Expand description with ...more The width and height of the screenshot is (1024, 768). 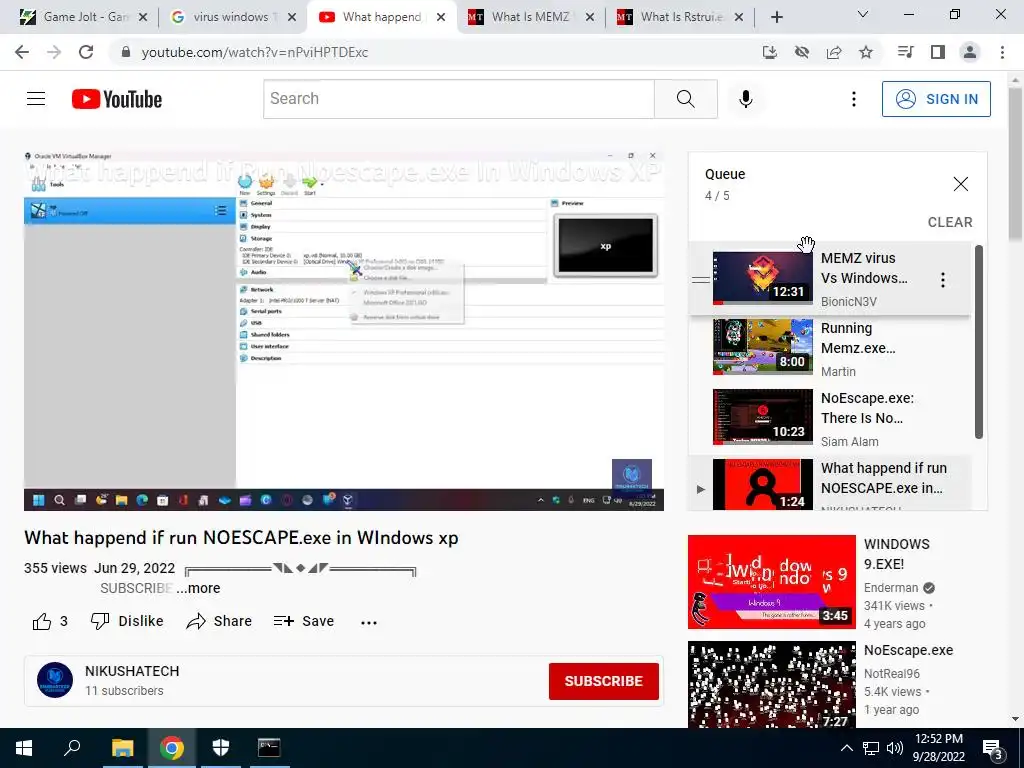pyautogui.click(x=199, y=588)
